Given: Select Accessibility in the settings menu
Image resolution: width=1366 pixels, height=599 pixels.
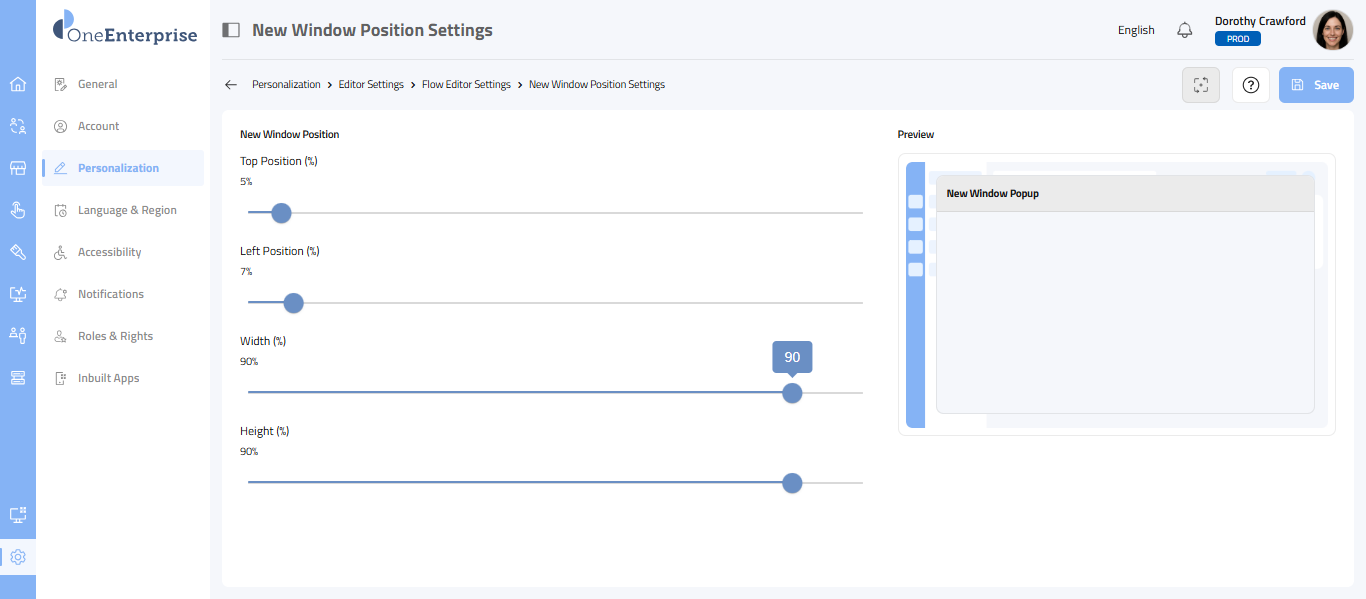Looking at the screenshot, I should coord(110,252).
